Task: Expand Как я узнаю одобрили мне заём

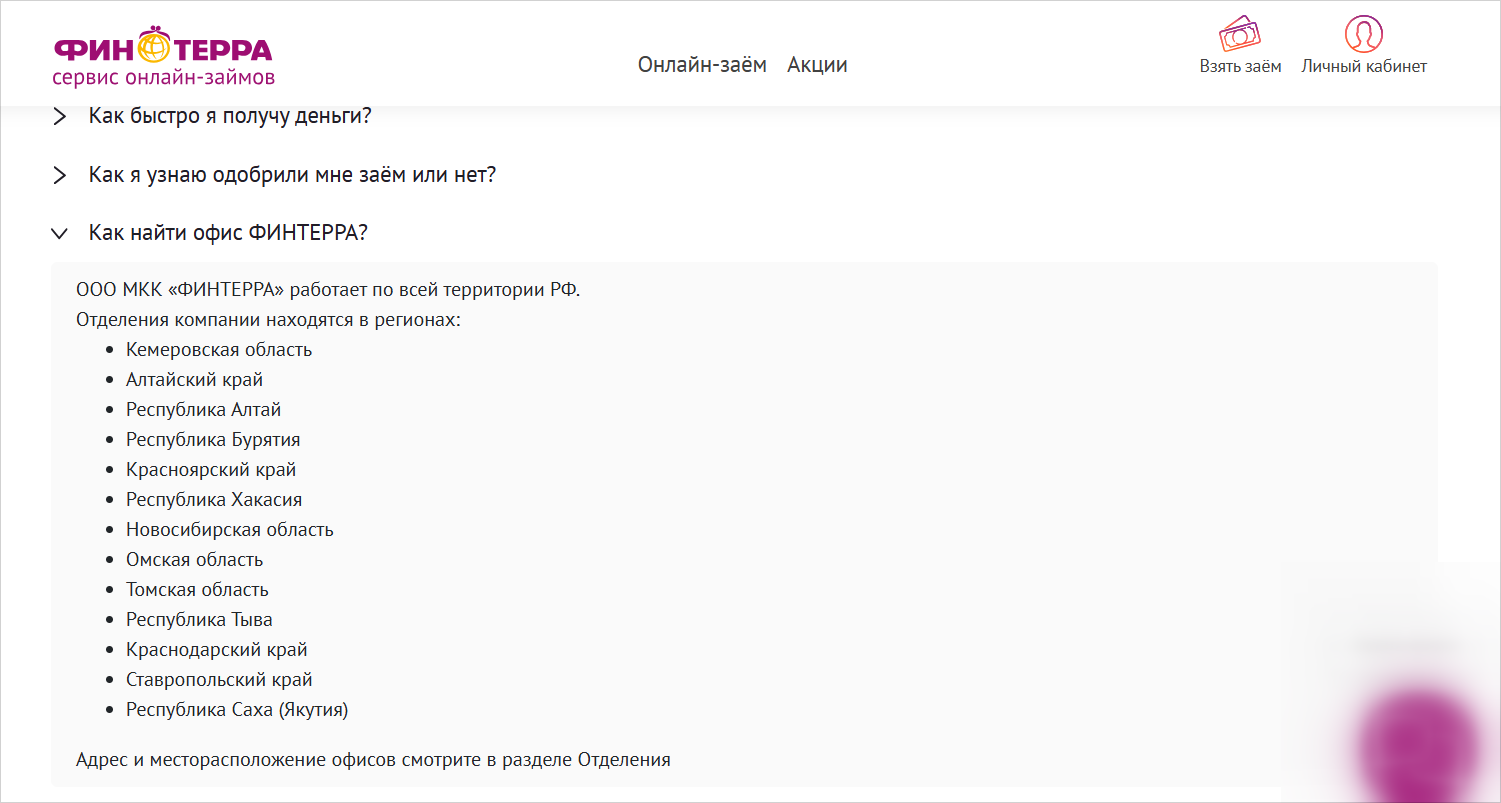Action: [292, 175]
